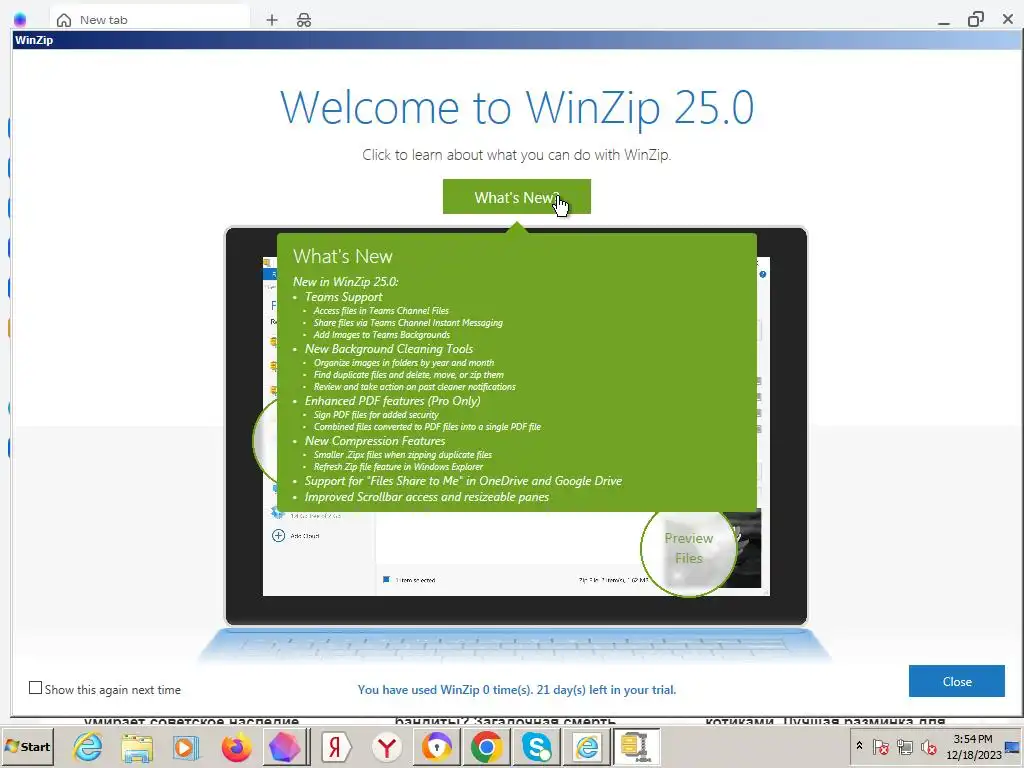Click Improved Scrollbar access and resizeable panes
1024x768 pixels.
coord(426,497)
